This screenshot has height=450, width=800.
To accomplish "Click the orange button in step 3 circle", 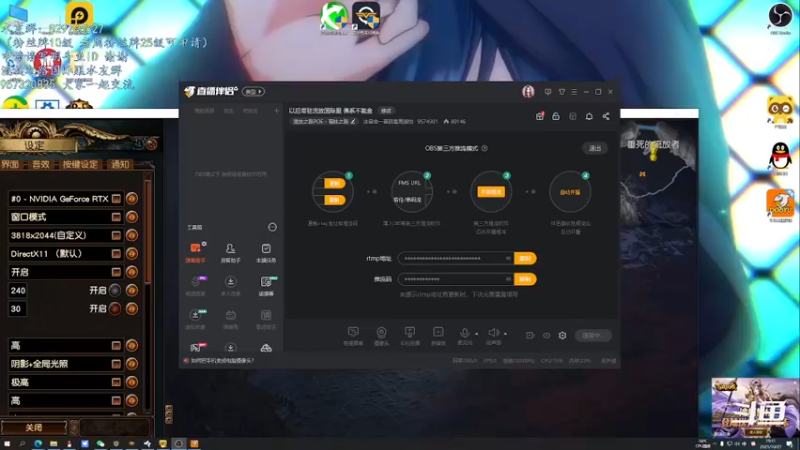I will pos(491,192).
